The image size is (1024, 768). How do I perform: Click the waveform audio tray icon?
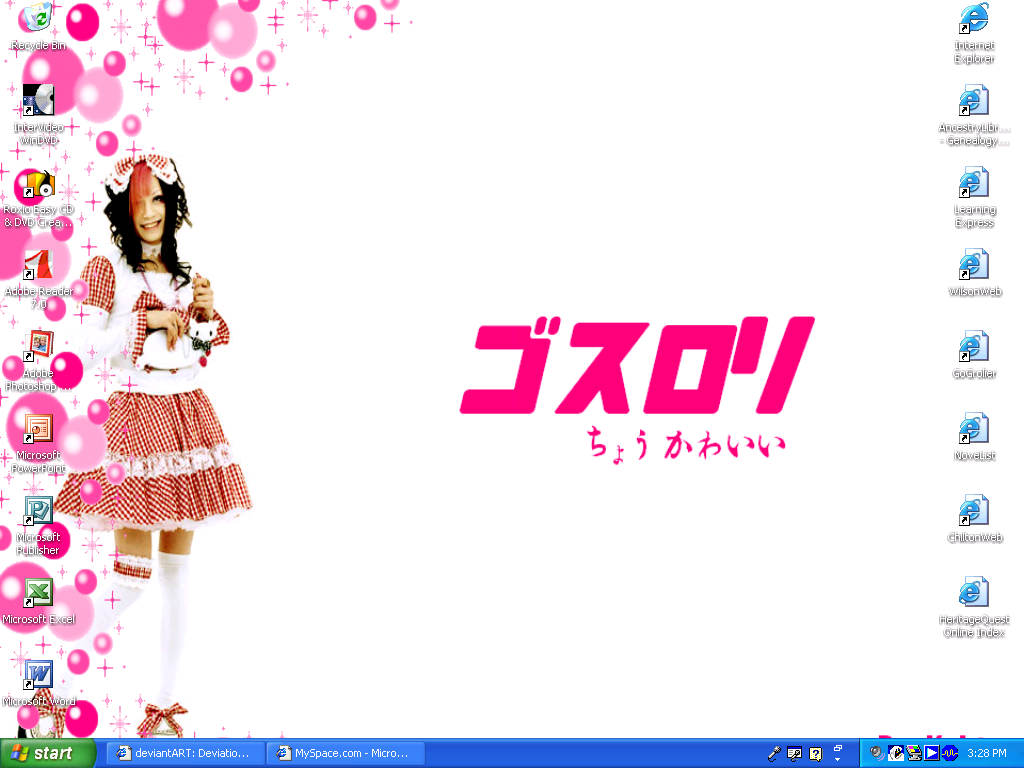point(950,754)
